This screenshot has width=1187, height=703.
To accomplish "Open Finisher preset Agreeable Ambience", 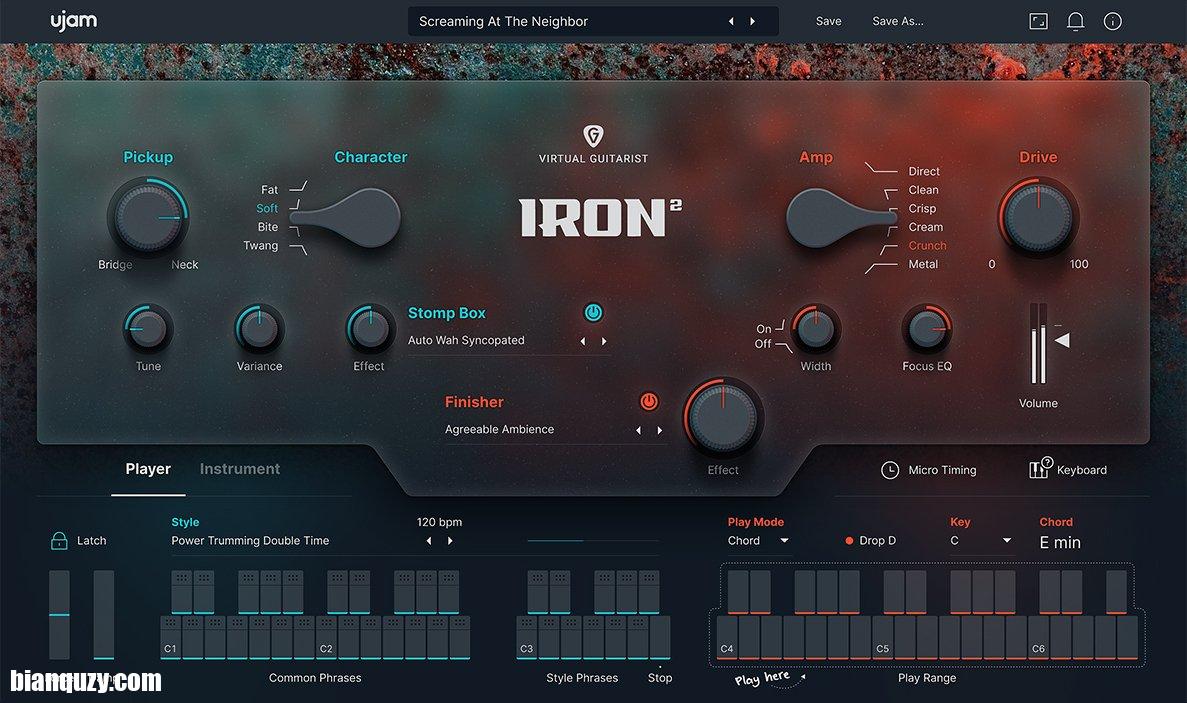I will pyautogui.click(x=499, y=429).
